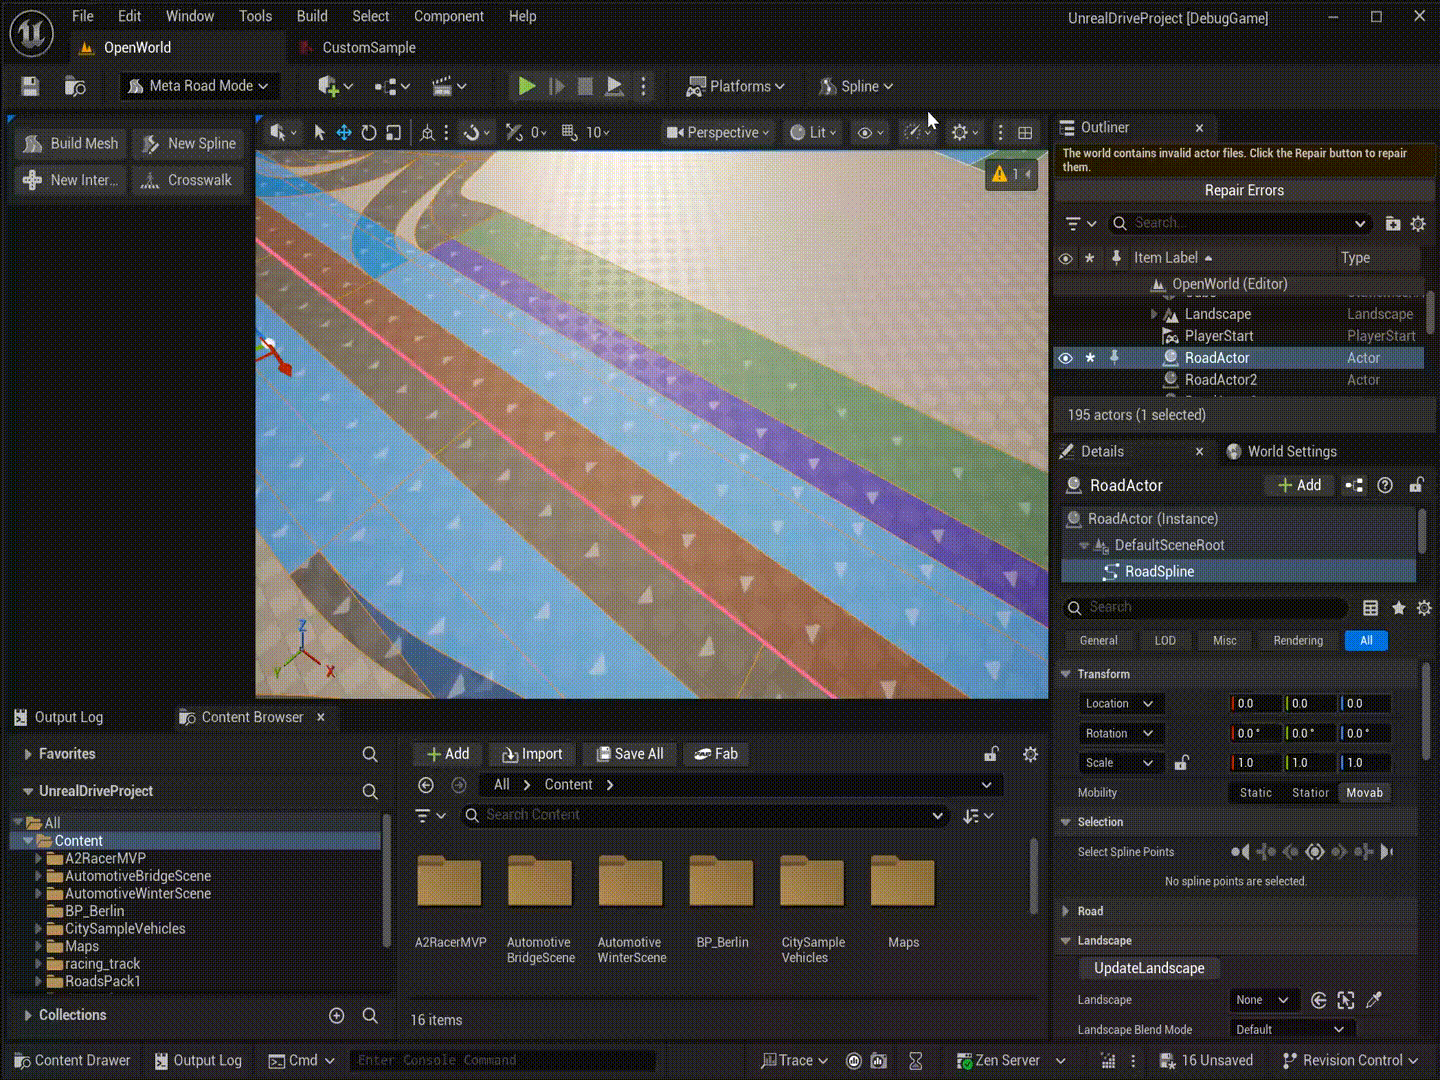The height and width of the screenshot is (1080, 1440).
Task: Toggle the Scale lock ratio padlock
Action: 1181,763
